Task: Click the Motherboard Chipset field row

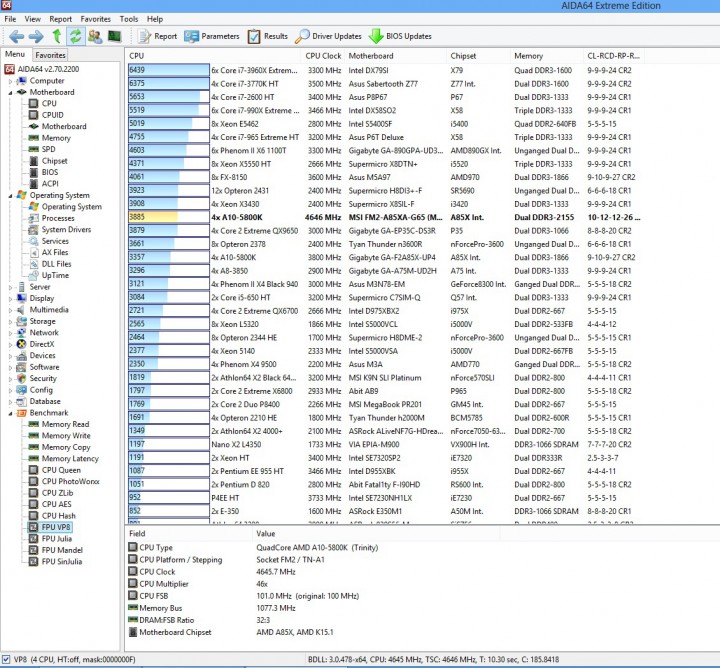Action: click(x=312, y=633)
